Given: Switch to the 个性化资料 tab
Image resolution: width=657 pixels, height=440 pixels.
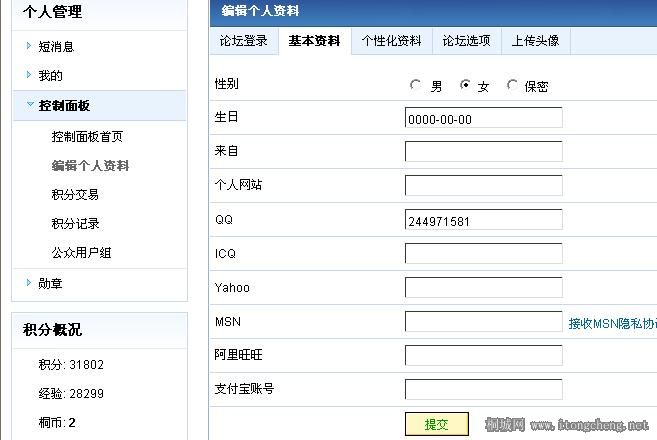Looking at the screenshot, I should point(391,41).
